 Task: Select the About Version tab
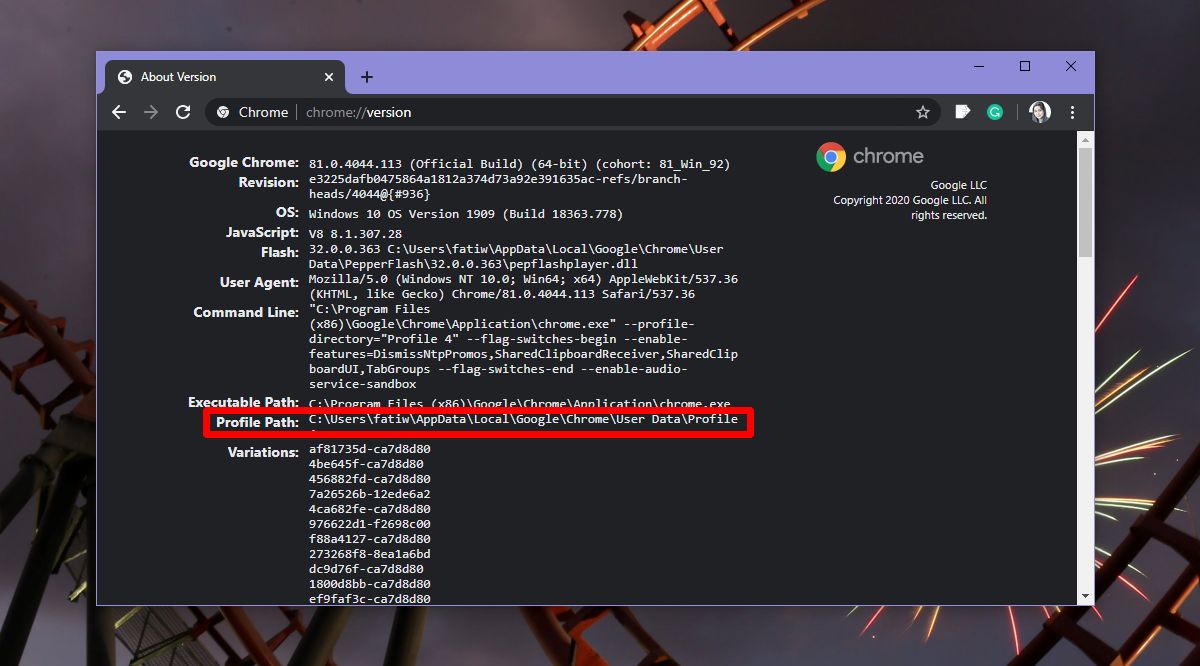coord(226,77)
